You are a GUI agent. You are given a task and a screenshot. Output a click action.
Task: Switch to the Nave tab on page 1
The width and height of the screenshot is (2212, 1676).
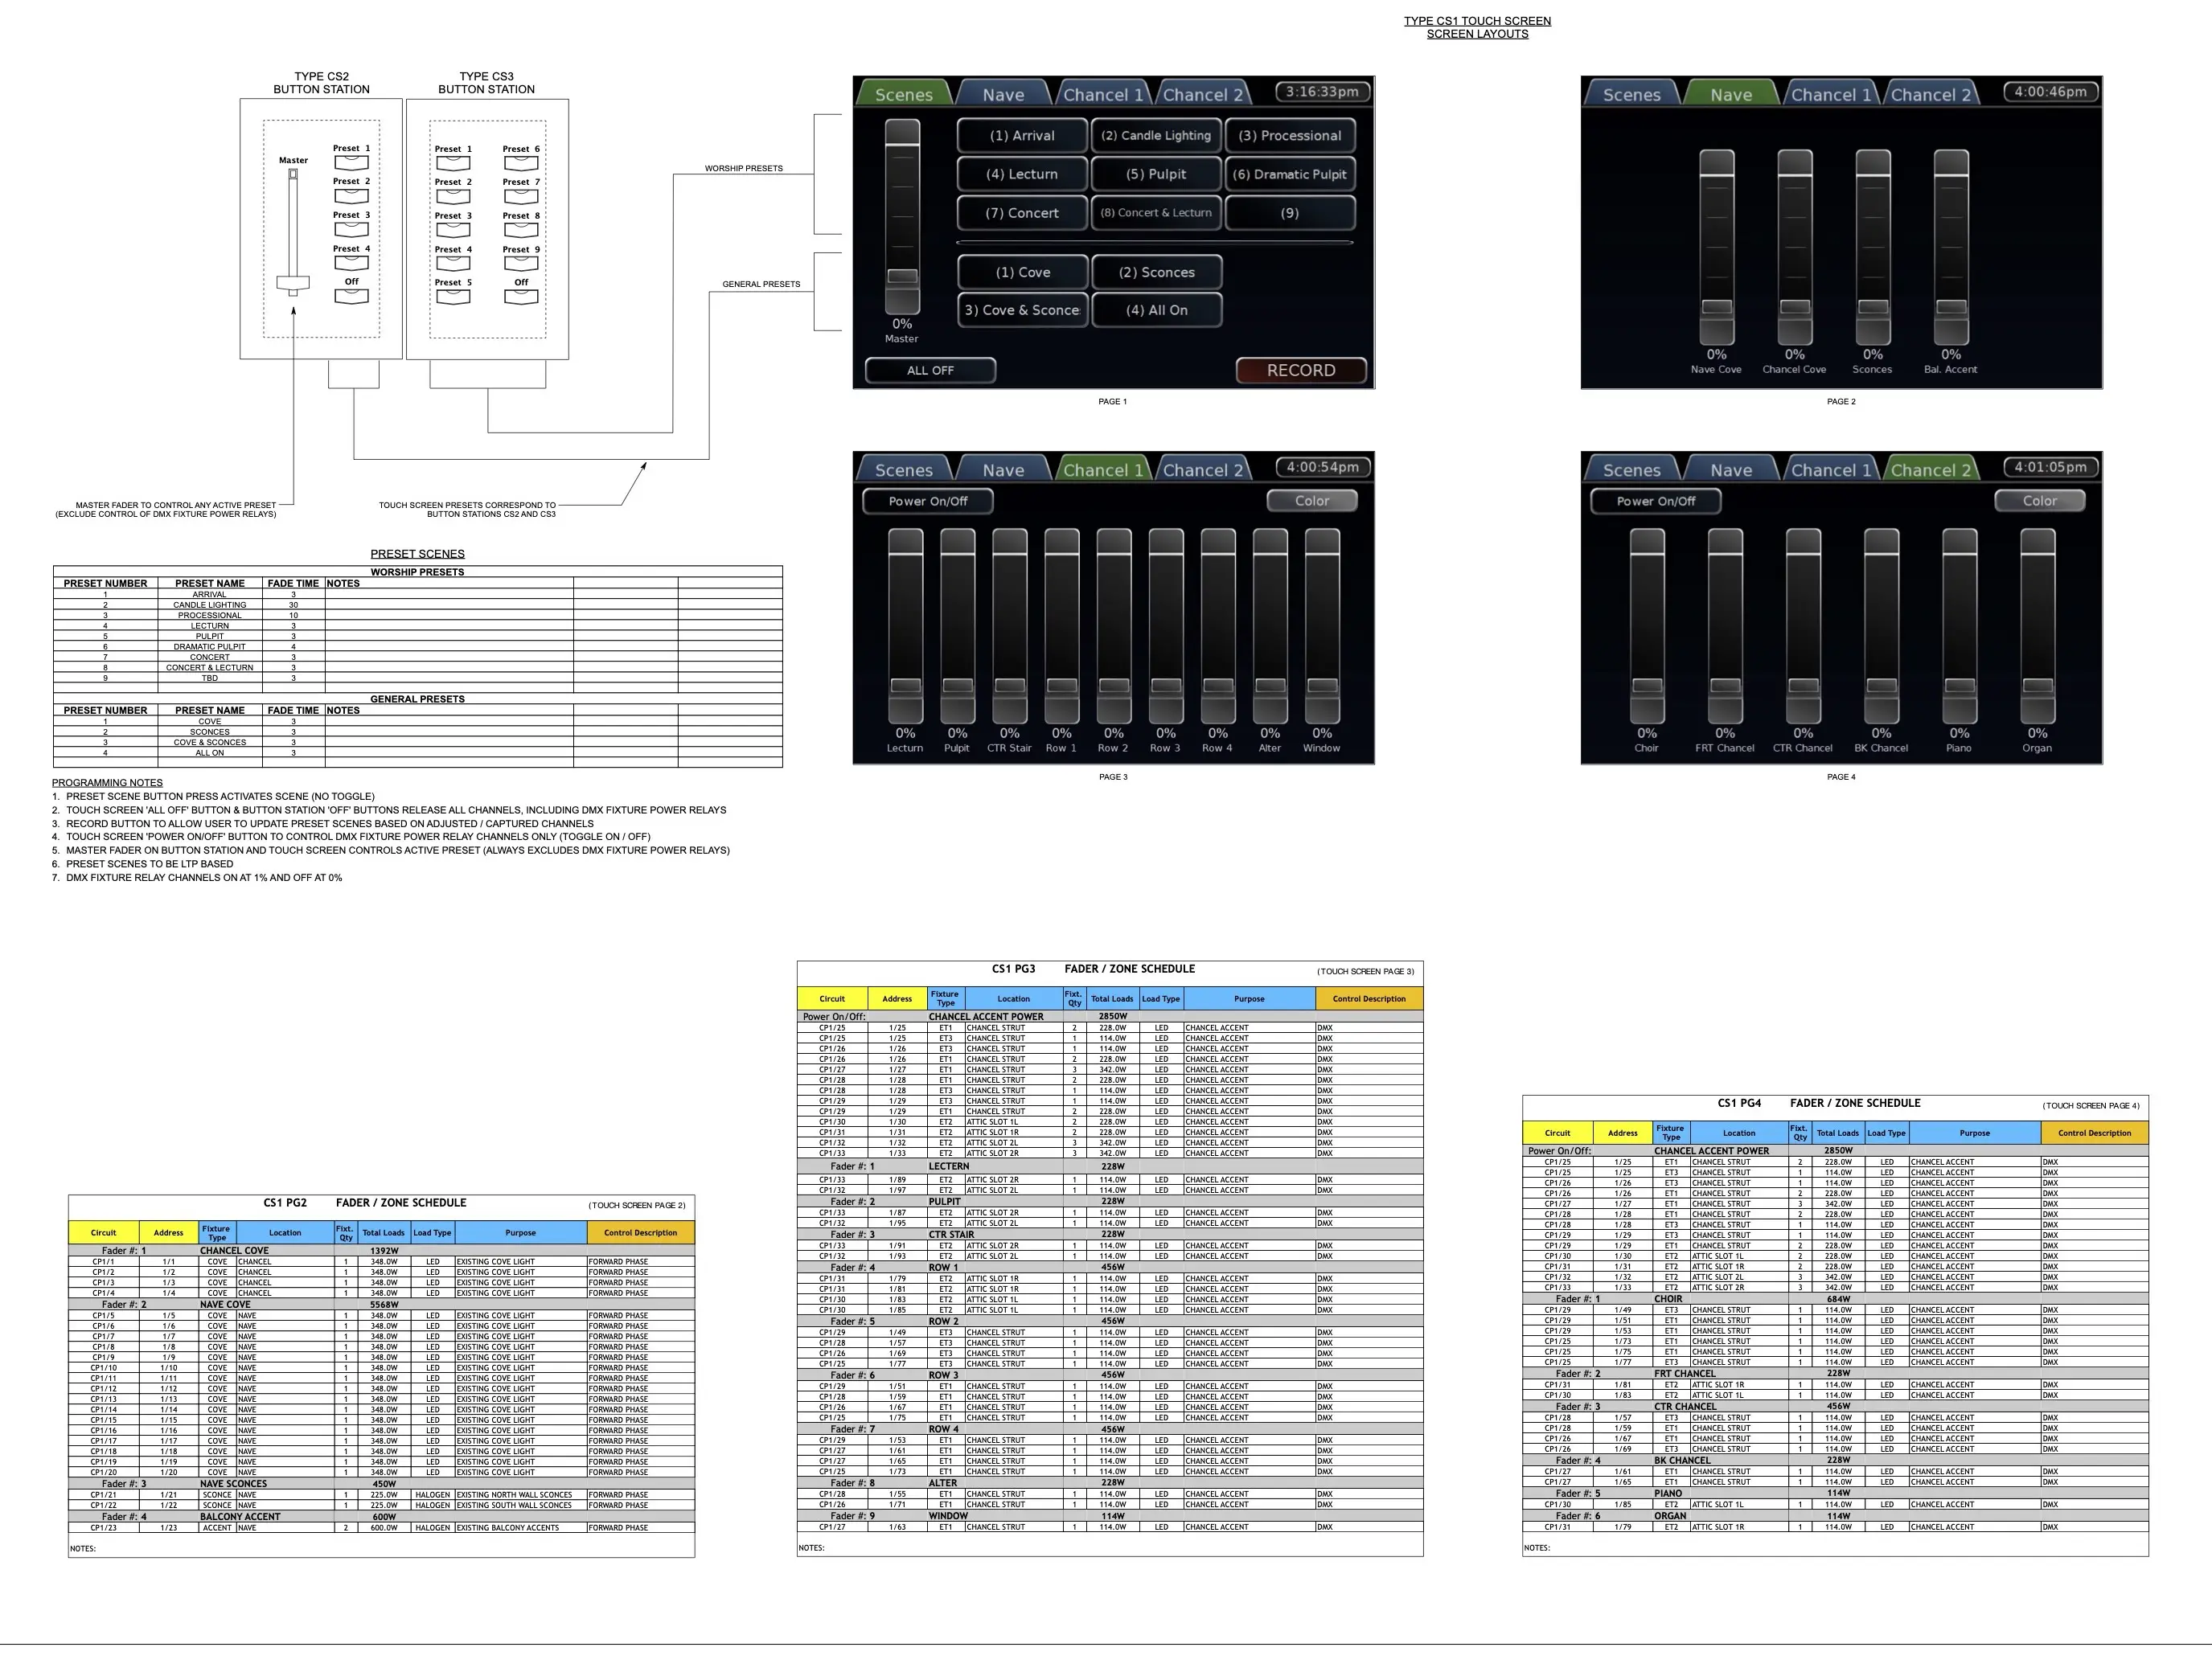[1003, 94]
